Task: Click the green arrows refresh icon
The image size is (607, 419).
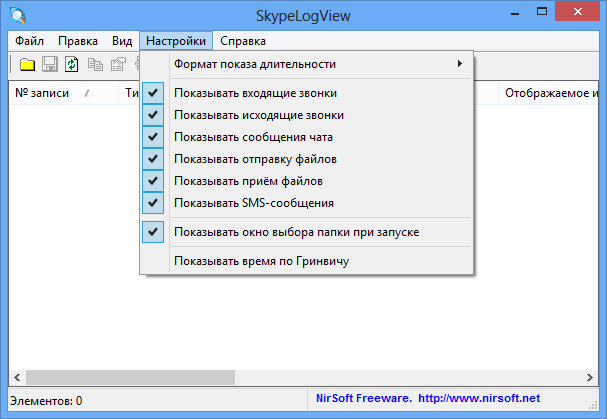Action: (72, 64)
